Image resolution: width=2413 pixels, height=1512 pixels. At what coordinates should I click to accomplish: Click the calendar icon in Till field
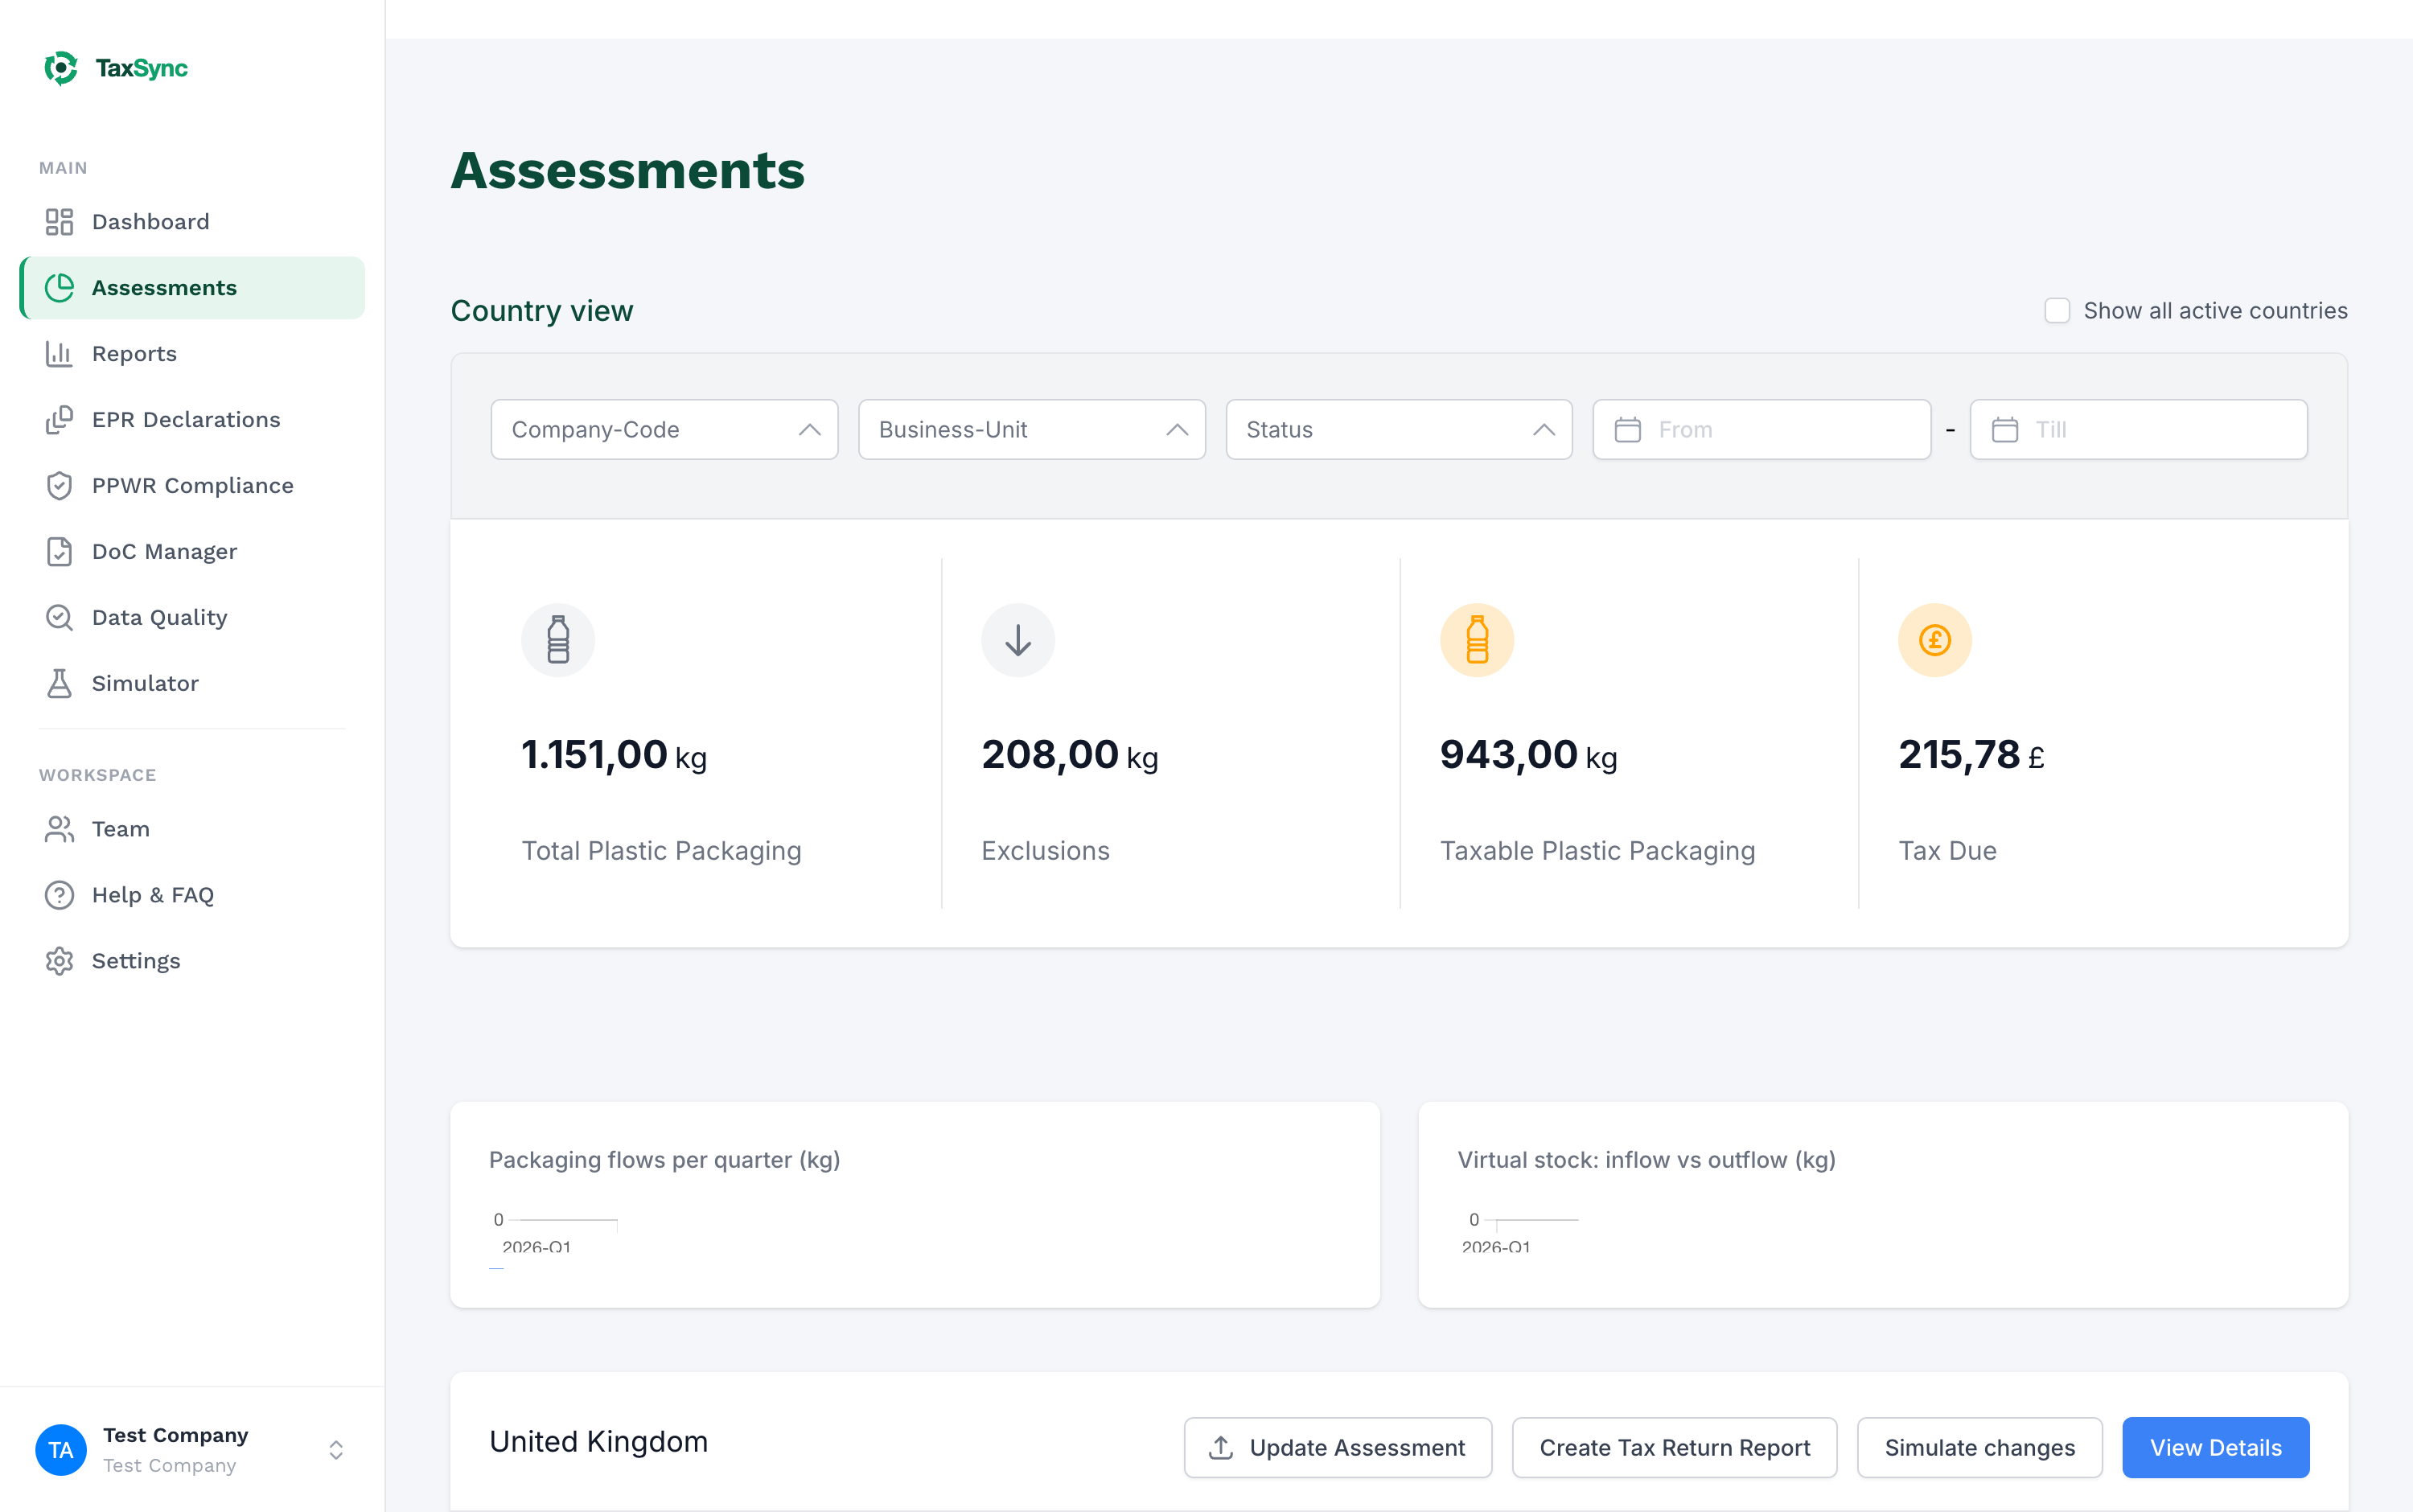[2005, 430]
